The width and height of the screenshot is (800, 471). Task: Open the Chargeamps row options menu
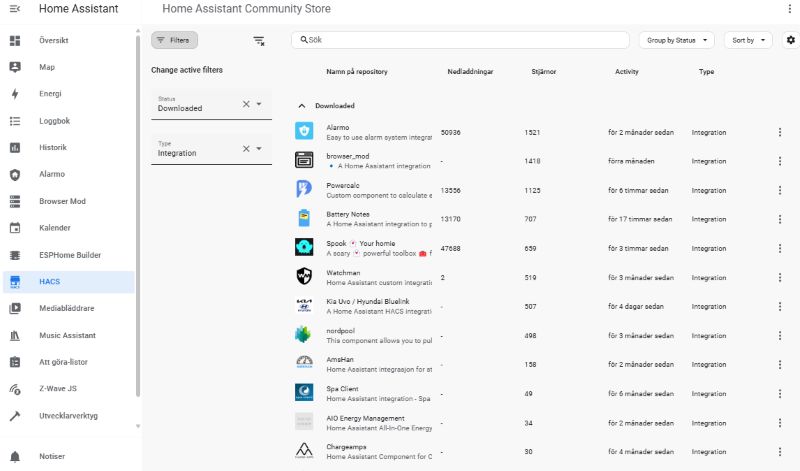click(x=780, y=452)
